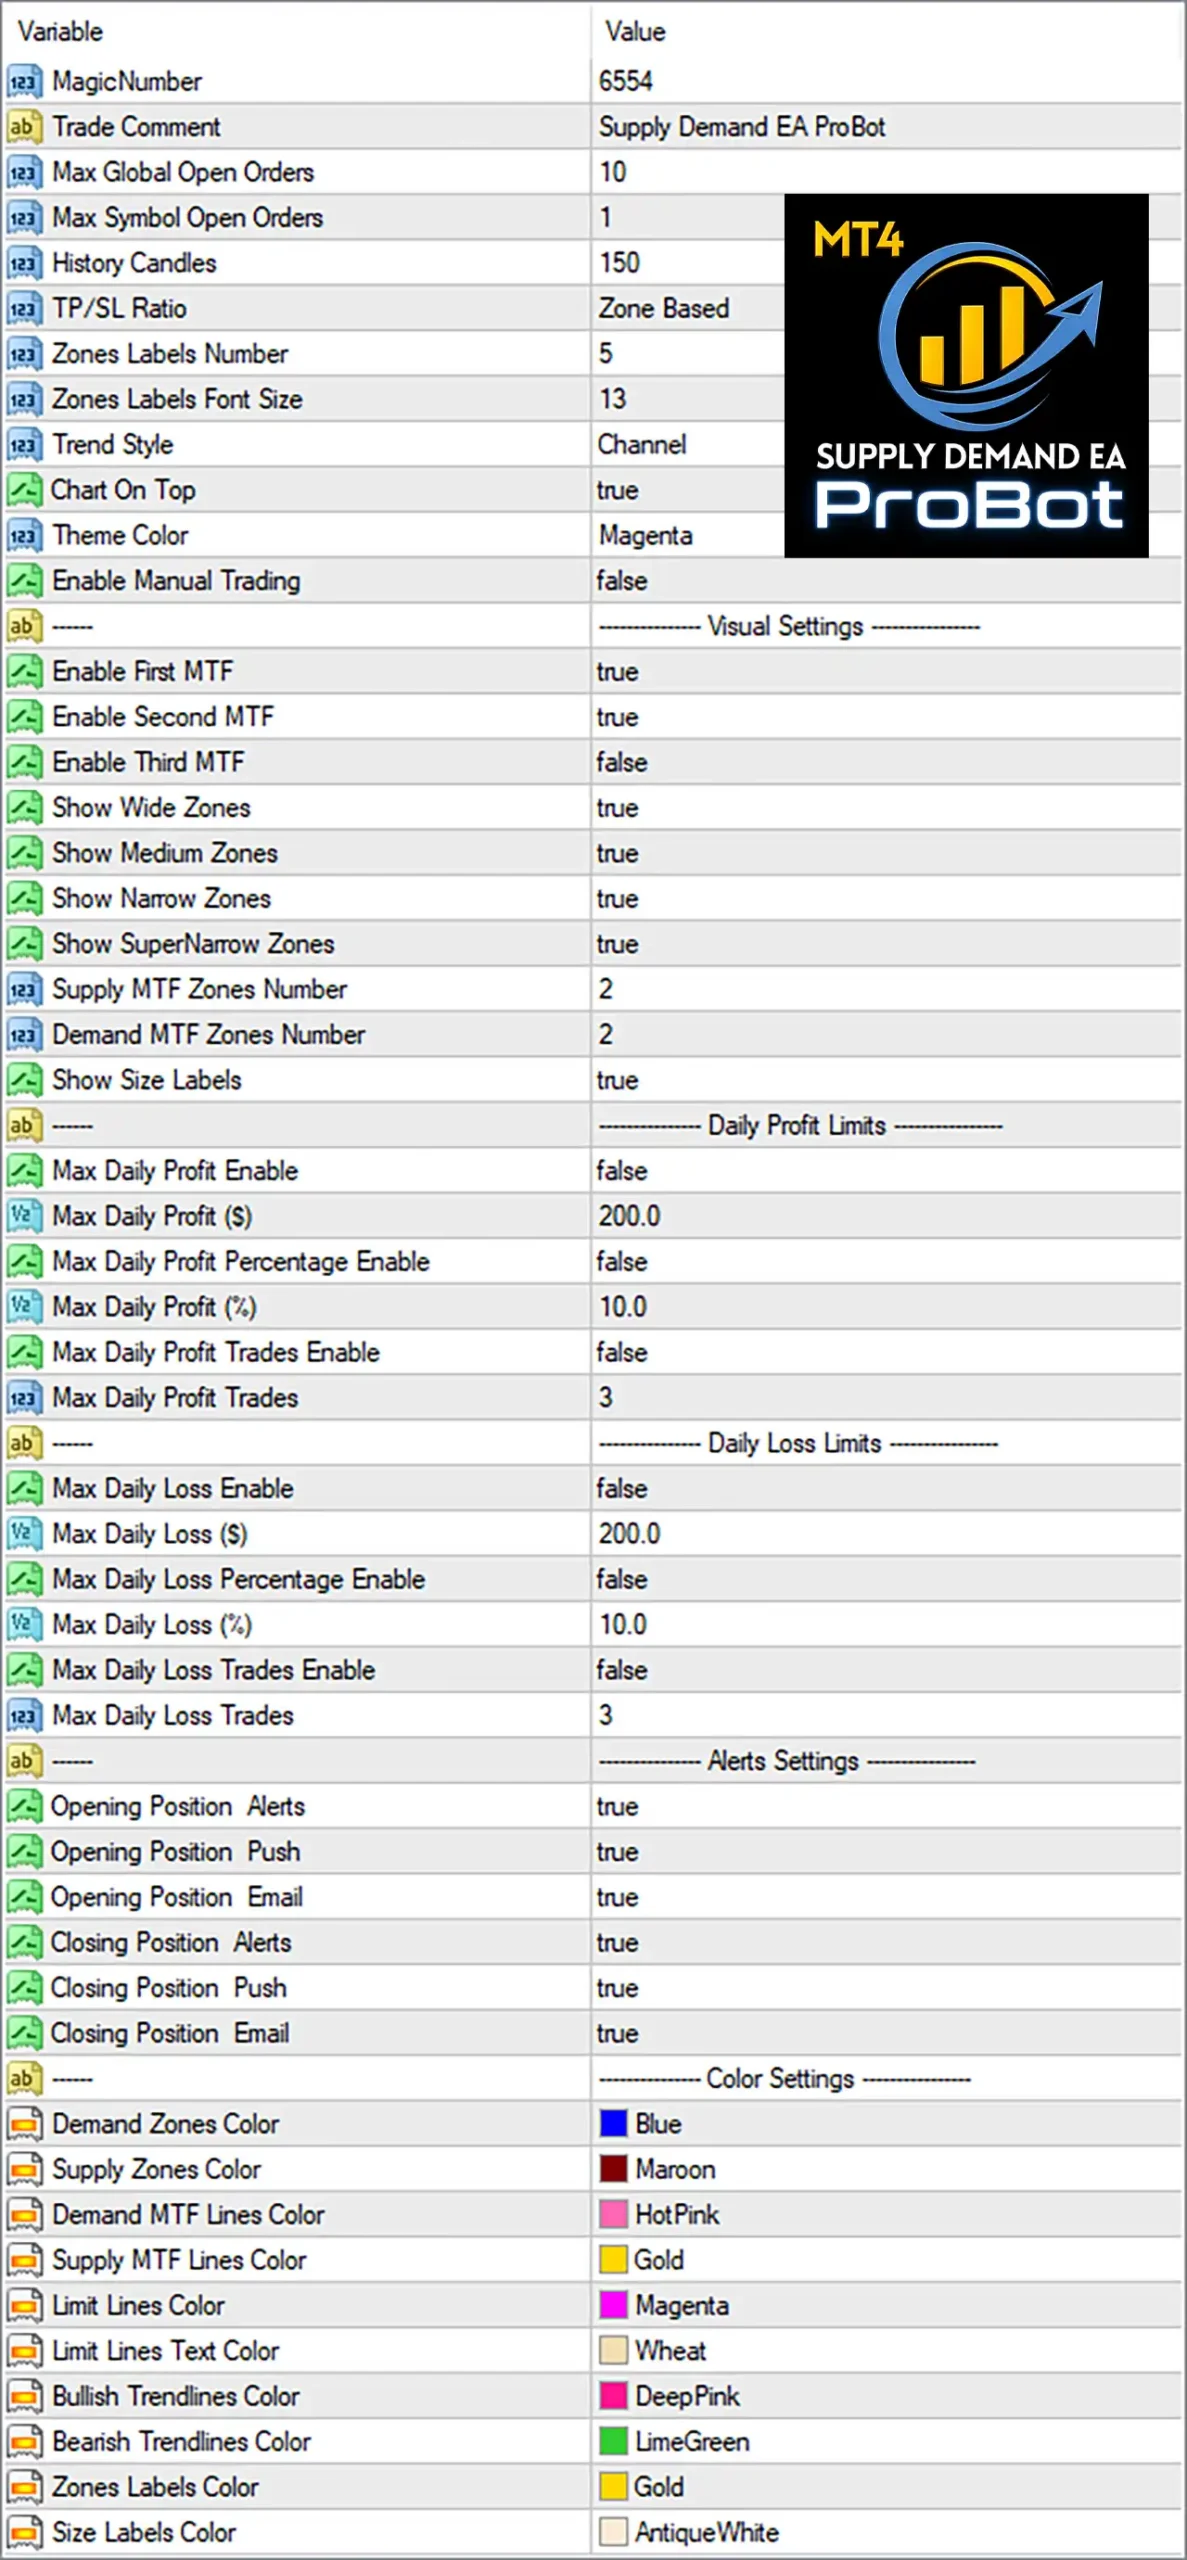Click the boolean icon beside Enable First MTF
Image resolution: width=1187 pixels, height=2560 pixels.
24,671
